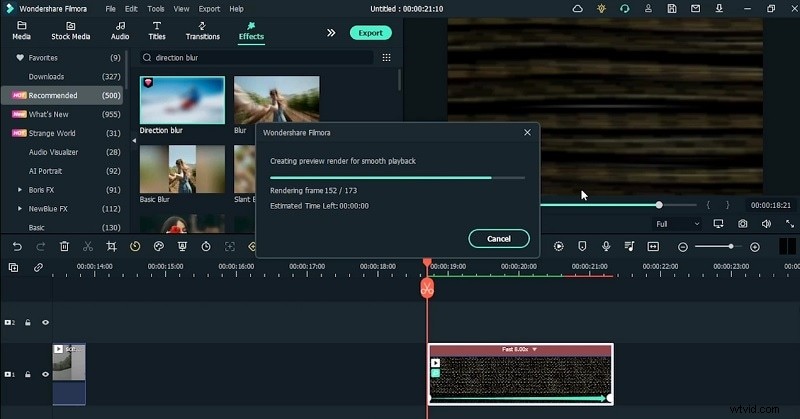Expand more tabs with double chevron
The width and height of the screenshot is (800, 419).
[x=331, y=33]
